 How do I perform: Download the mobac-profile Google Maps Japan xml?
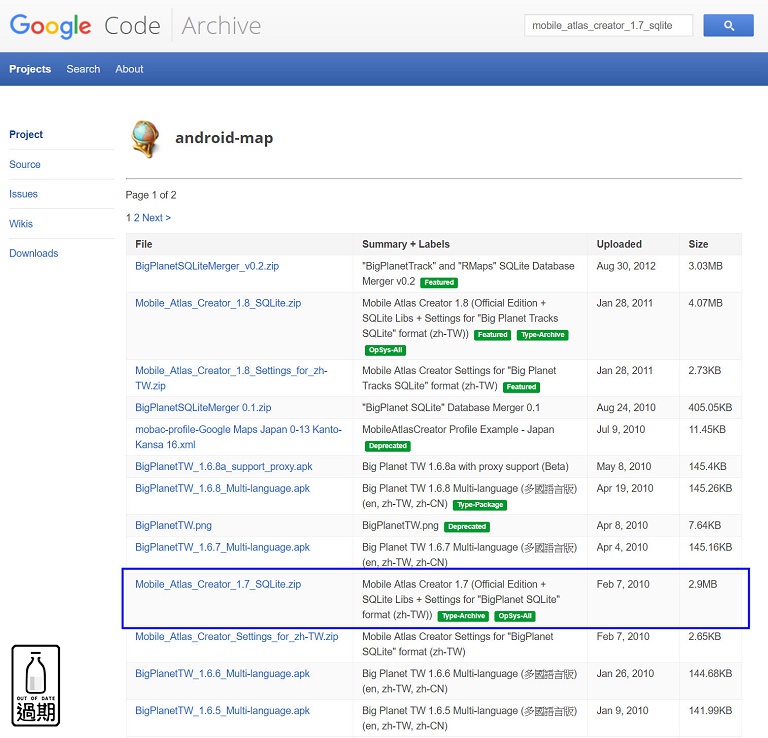(x=239, y=437)
